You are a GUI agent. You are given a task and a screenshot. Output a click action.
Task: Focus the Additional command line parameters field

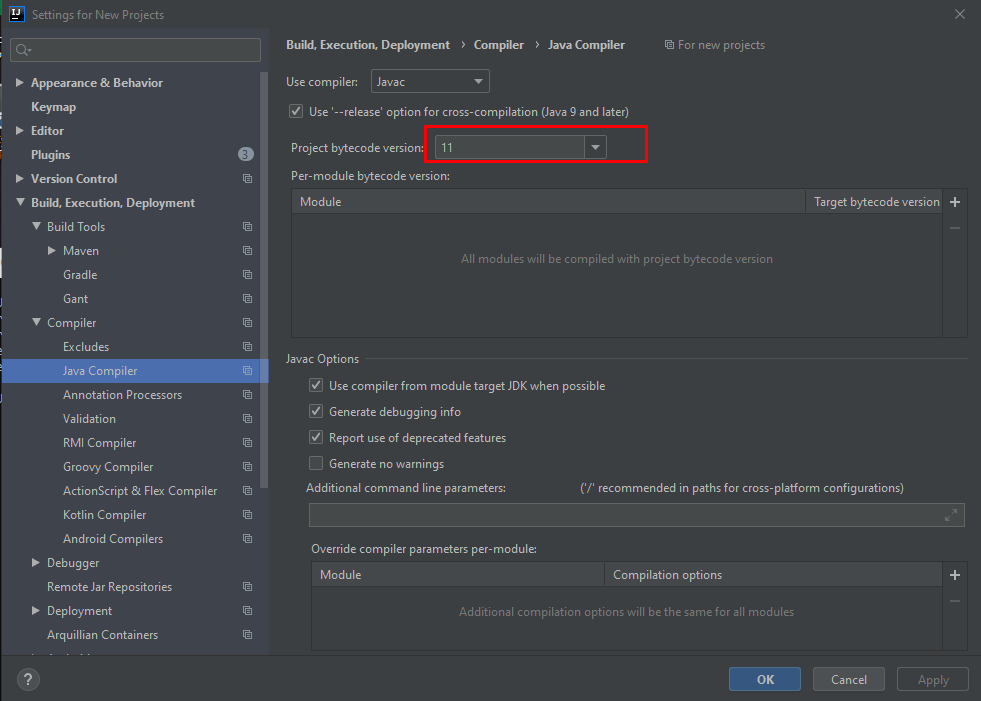point(636,515)
